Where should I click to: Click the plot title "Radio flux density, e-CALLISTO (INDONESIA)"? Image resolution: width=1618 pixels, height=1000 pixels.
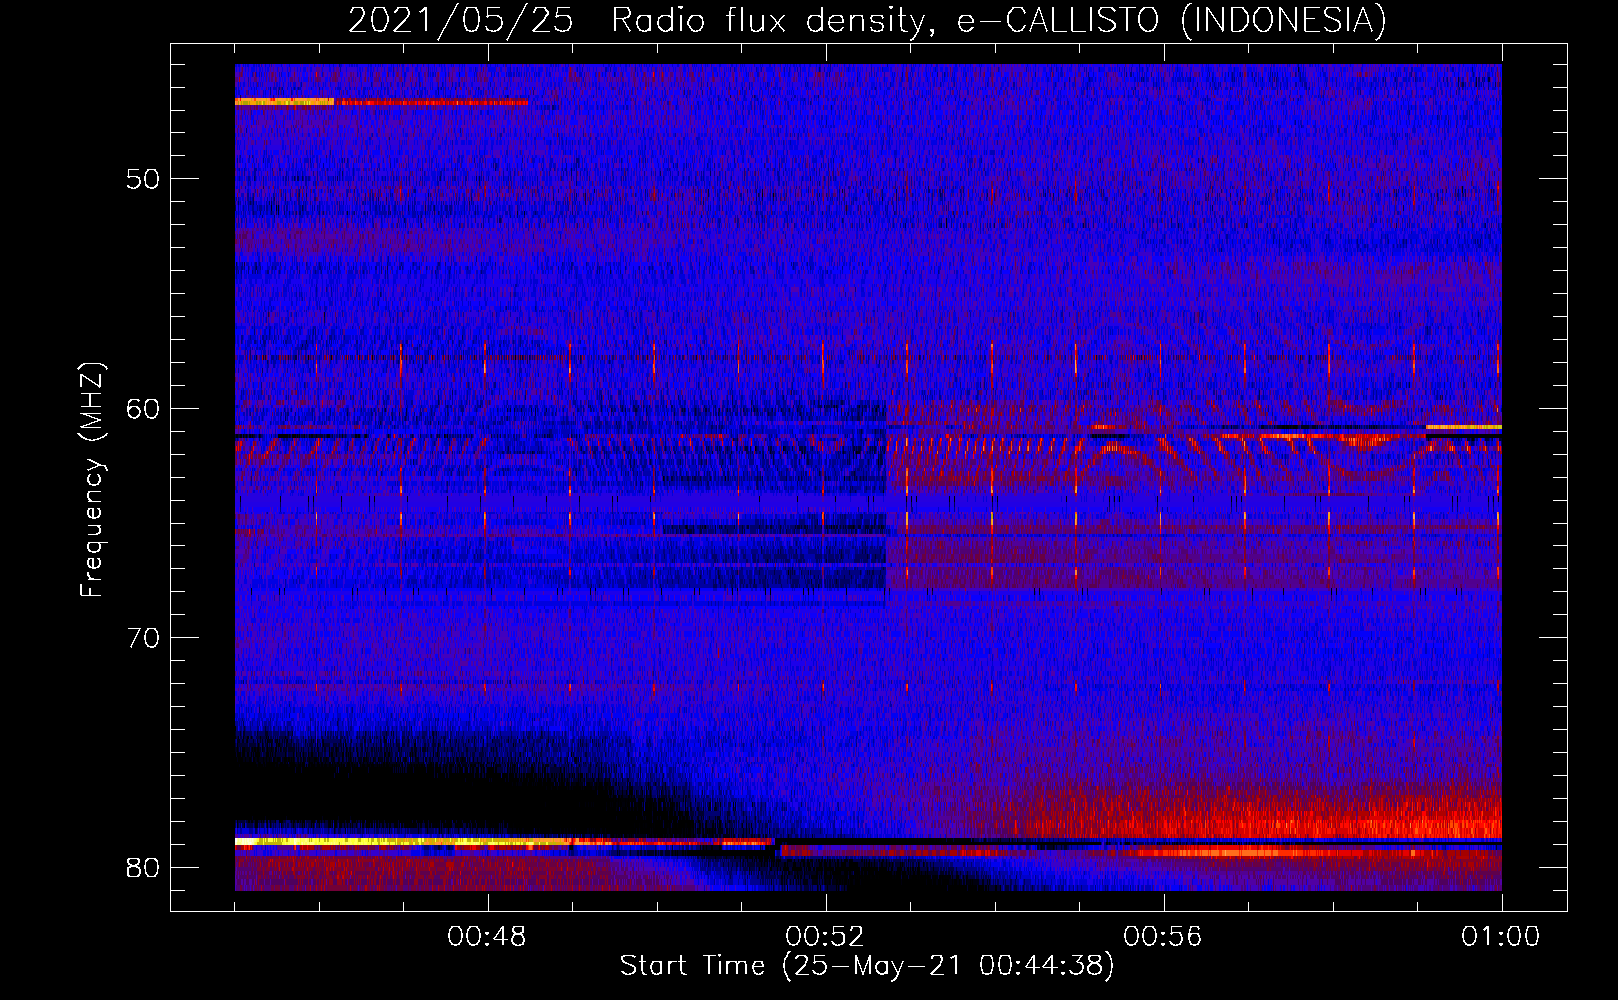pyautogui.click(x=999, y=20)
